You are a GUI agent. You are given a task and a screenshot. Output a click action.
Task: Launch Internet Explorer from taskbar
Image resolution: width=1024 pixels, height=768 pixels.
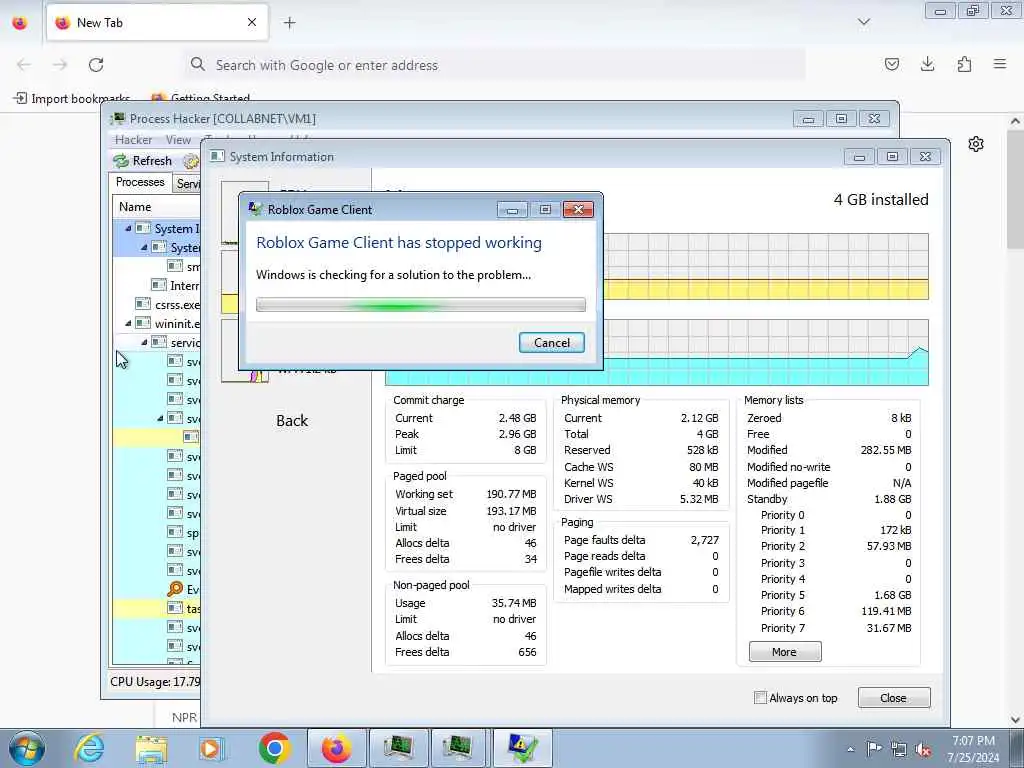[x=89, y=748]
